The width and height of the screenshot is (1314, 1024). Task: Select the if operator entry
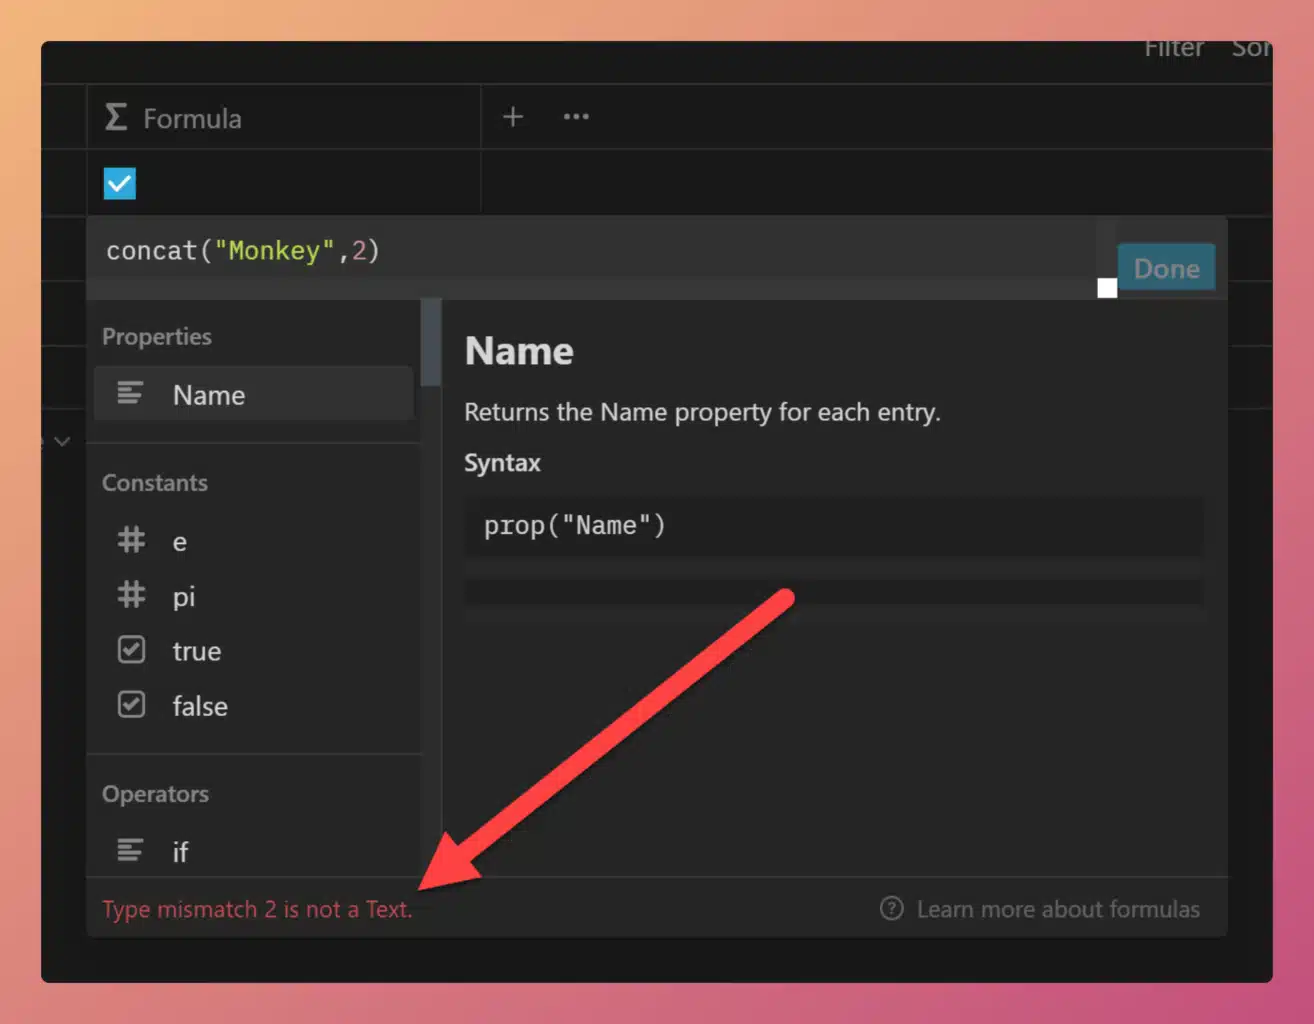coord(254,851)
